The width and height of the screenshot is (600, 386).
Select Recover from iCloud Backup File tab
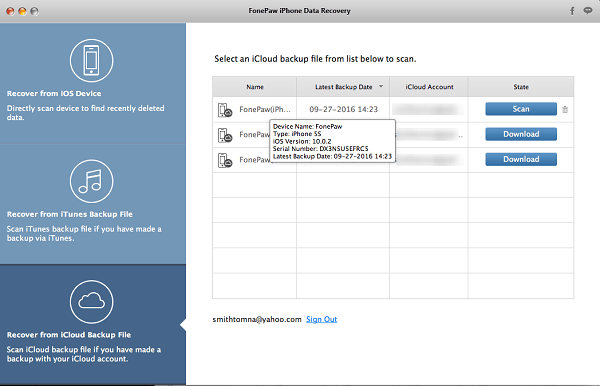click(93, 324)
